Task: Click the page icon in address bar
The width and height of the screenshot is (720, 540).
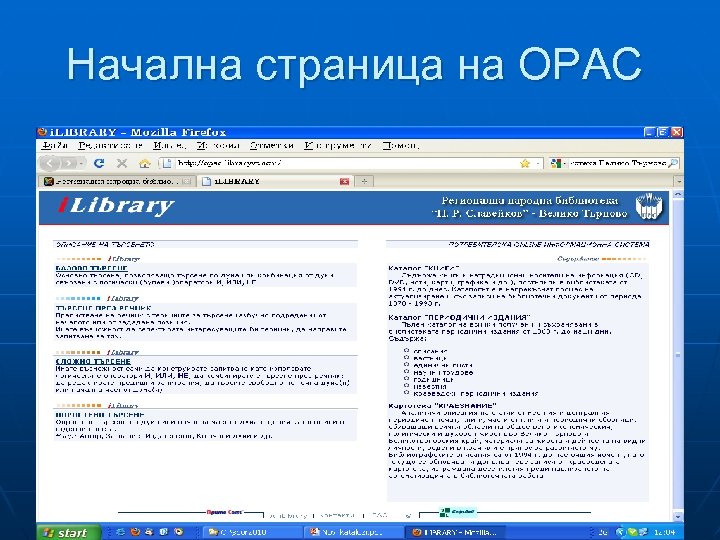Action: pyautogui.click(x=167, y=163)
